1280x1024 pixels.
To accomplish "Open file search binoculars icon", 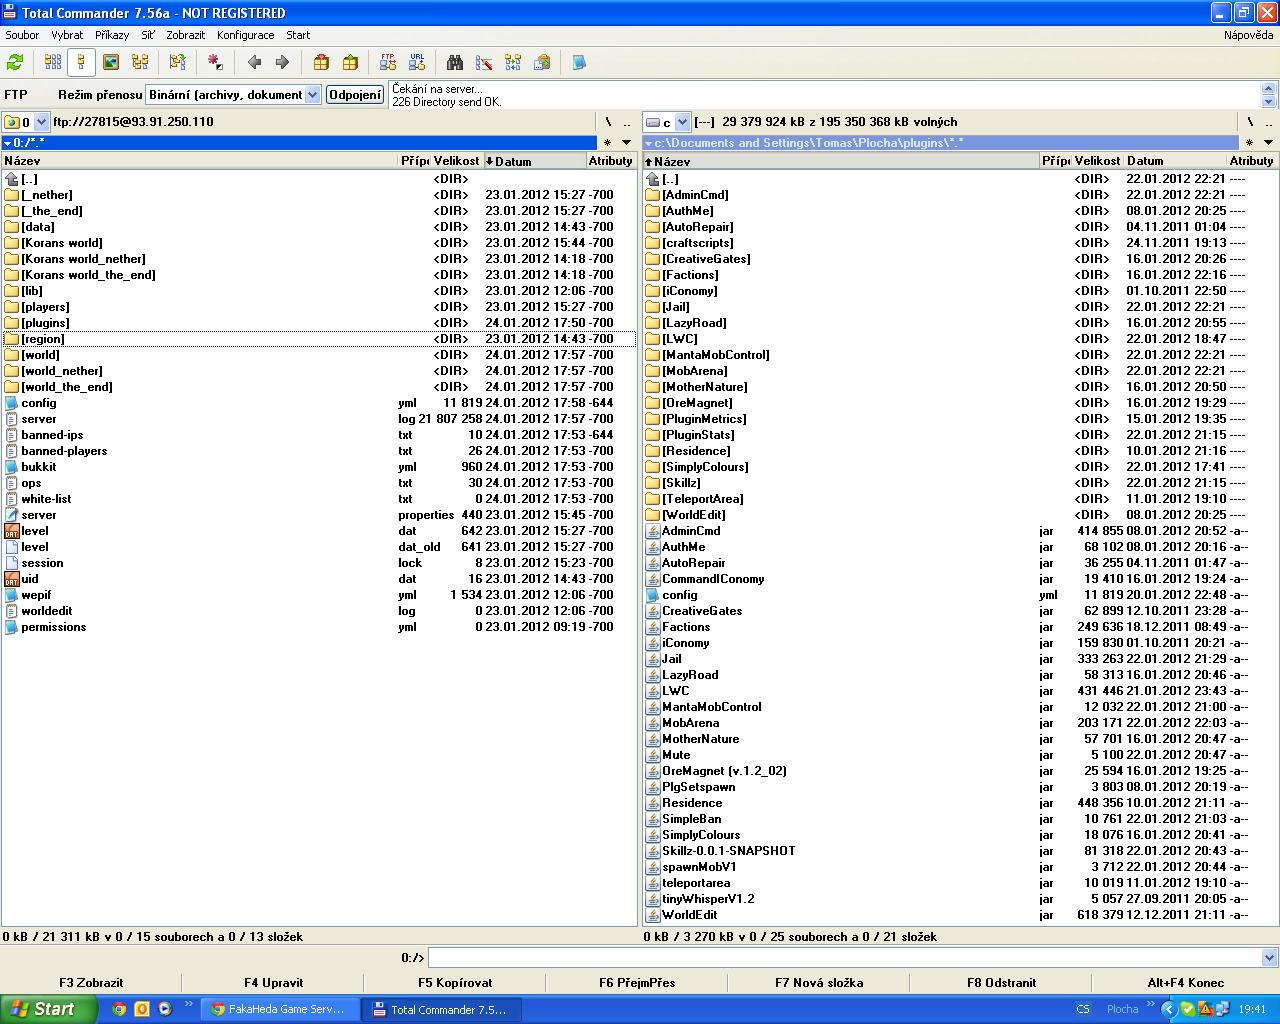I will pos(455,62).
